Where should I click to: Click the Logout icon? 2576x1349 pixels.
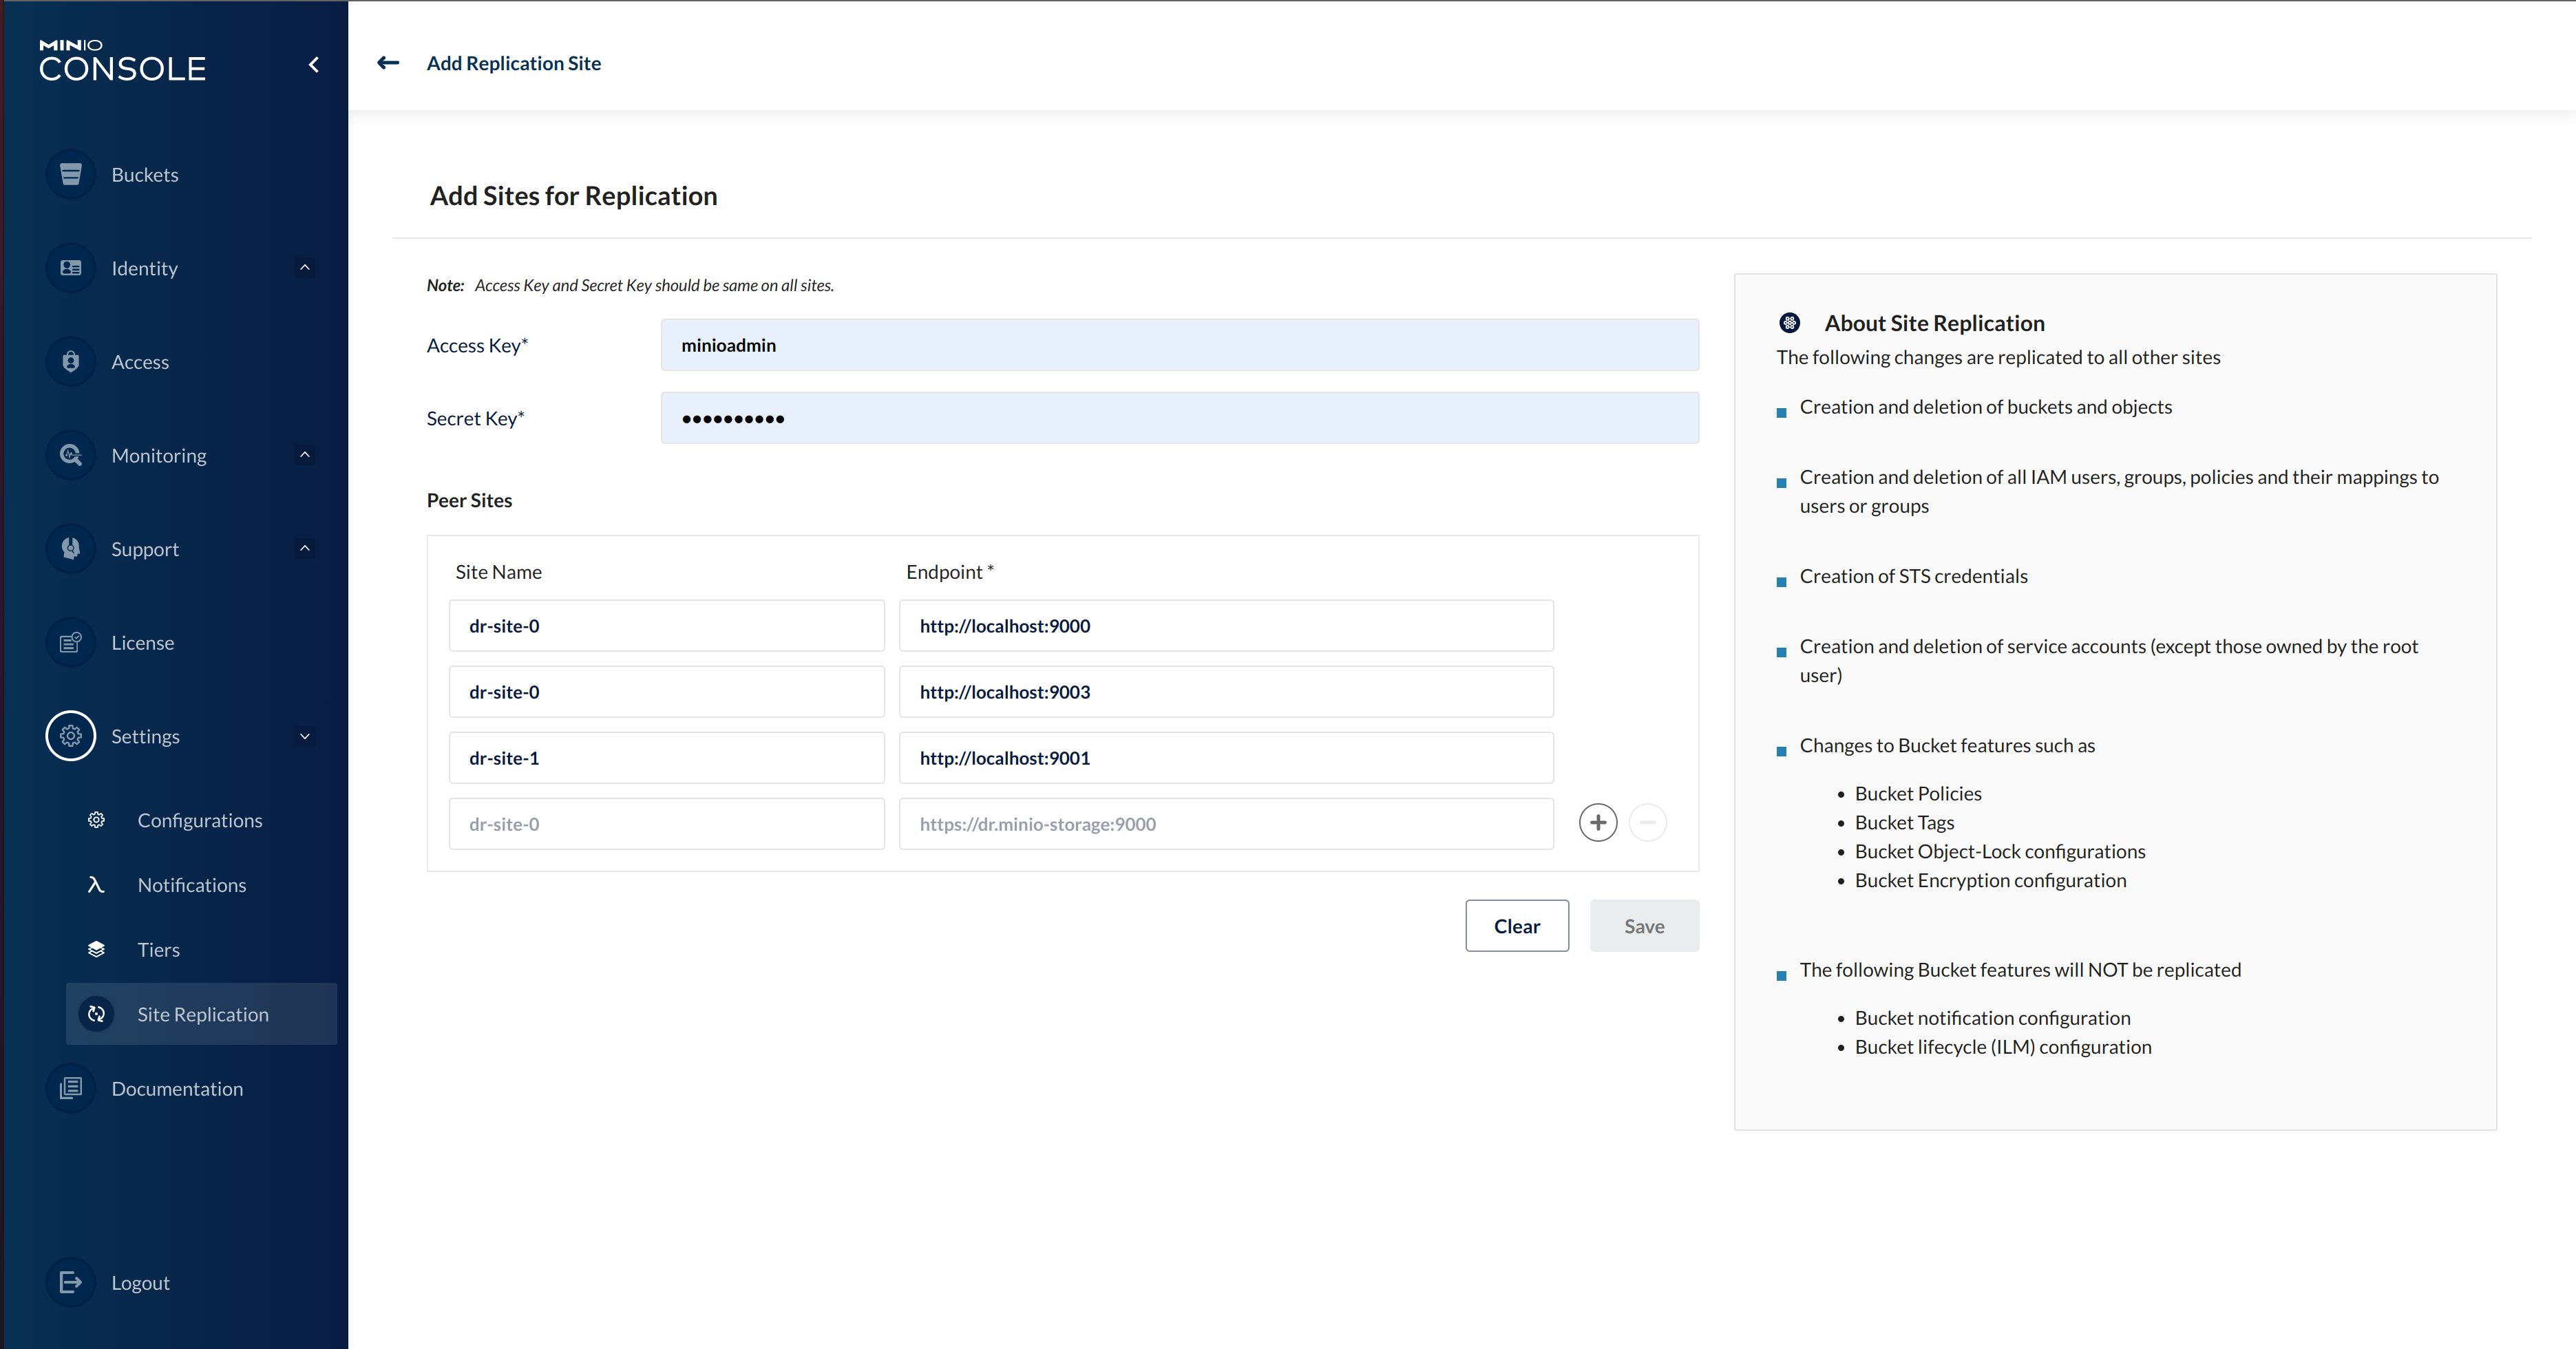point(70,1283)
